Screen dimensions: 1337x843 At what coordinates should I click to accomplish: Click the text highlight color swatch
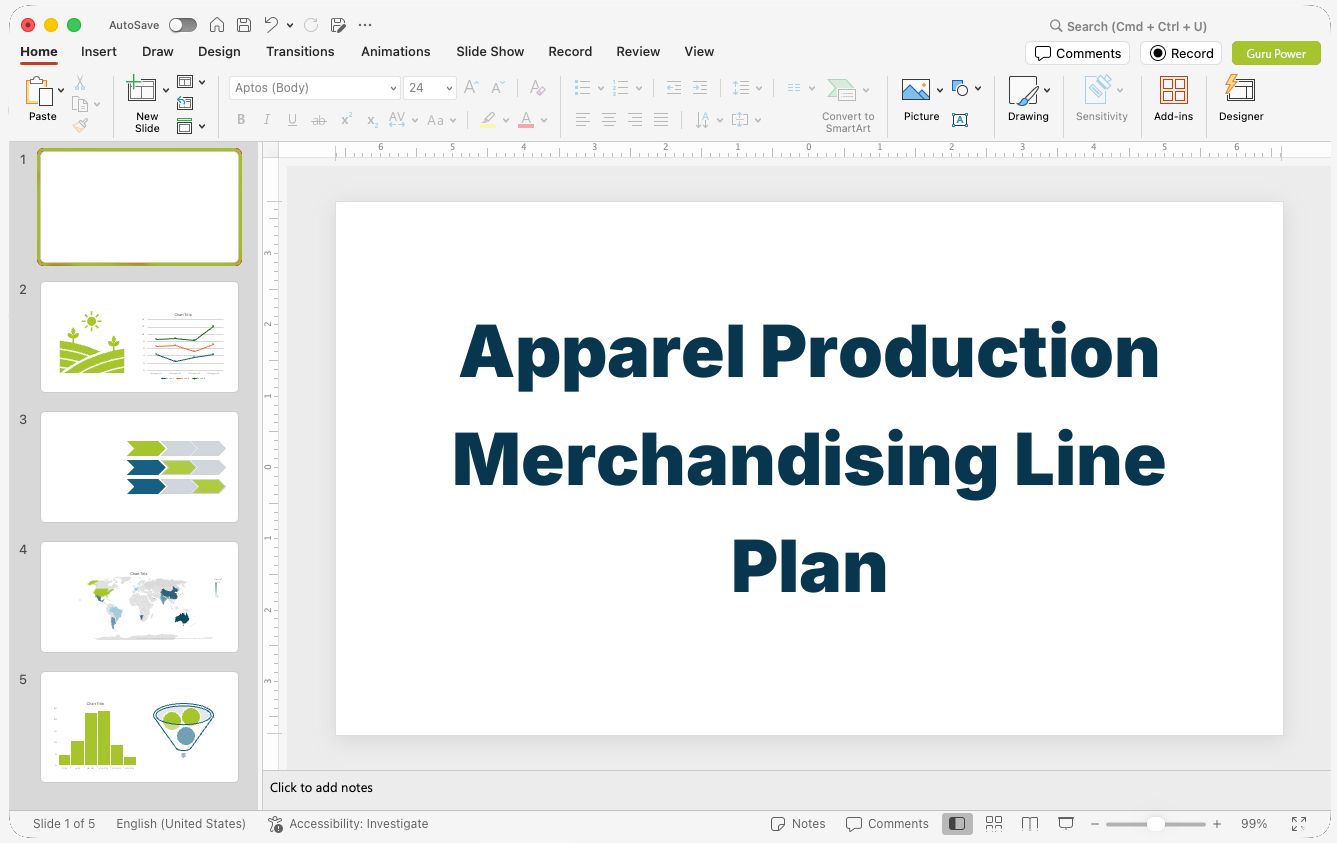(x=488, y=120)
